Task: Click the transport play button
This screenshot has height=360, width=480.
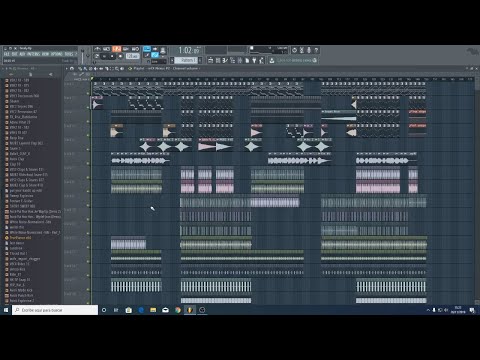Action: (x=104, y=56)
